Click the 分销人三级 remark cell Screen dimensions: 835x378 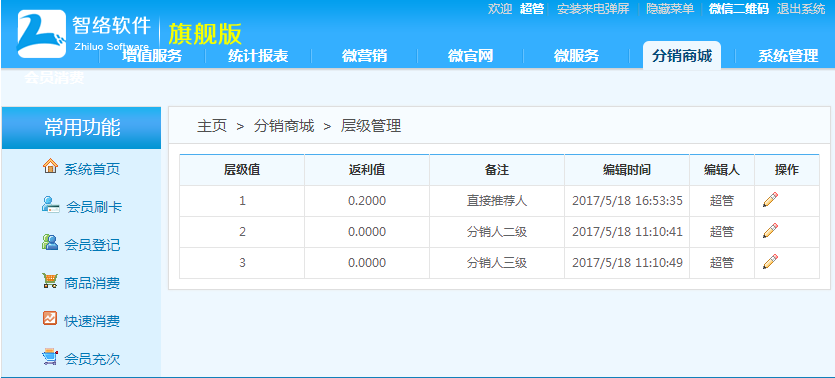tap(497, 263)
